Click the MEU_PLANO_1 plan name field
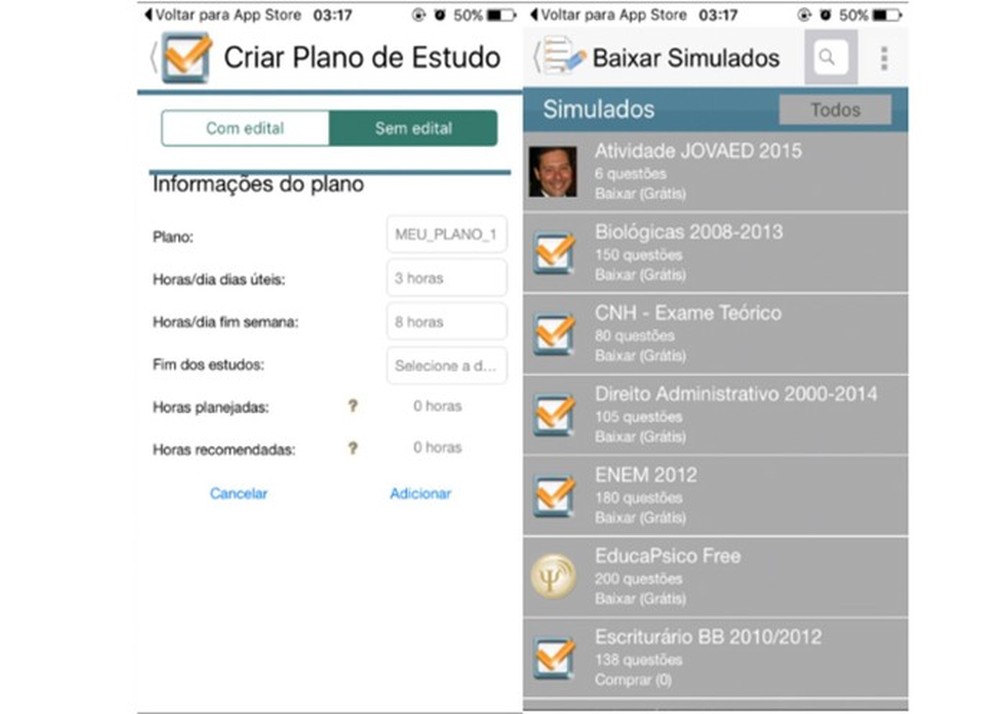The height and width of the screenshot is (714, 1000). (x=446, y=234)
